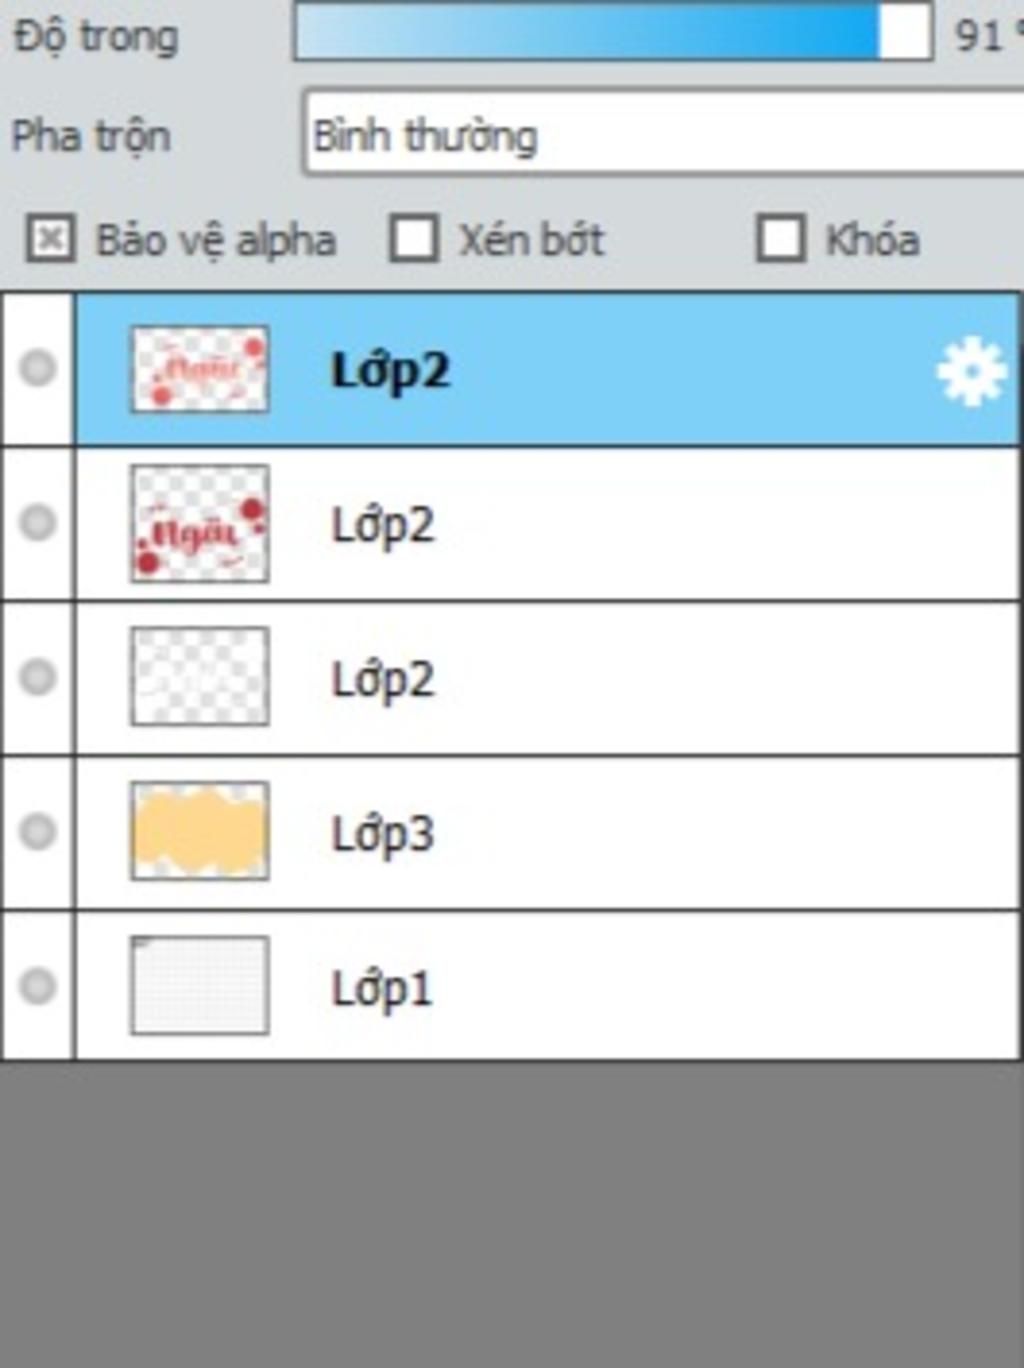This screenshot has height=1368, width=1024.
Task: Open the Pha trộn blend mode dropdown
Action: 664,134
